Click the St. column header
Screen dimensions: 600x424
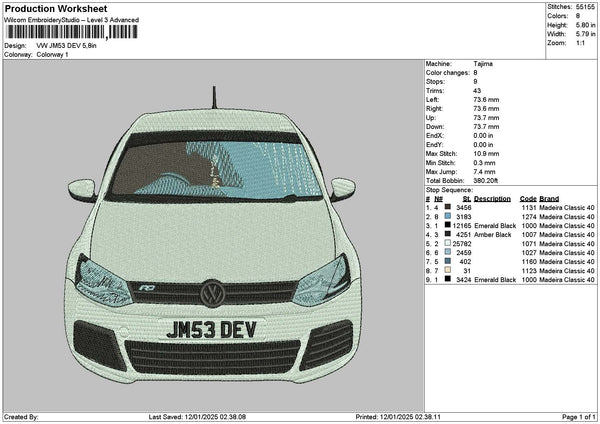pyautogui.click(x=467, y=199)
